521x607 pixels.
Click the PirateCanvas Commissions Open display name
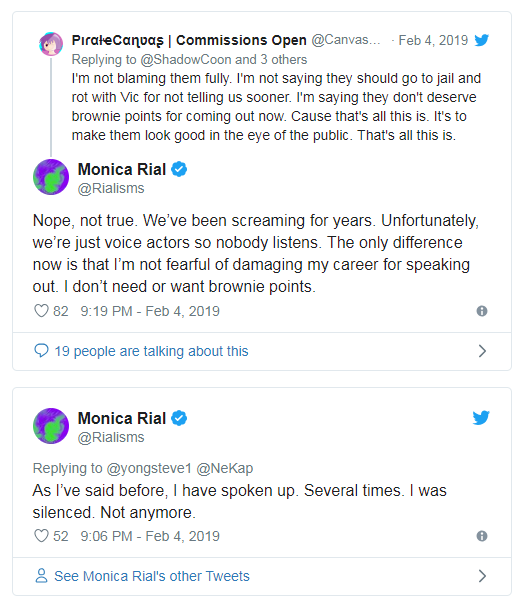(x=189, y=40)
